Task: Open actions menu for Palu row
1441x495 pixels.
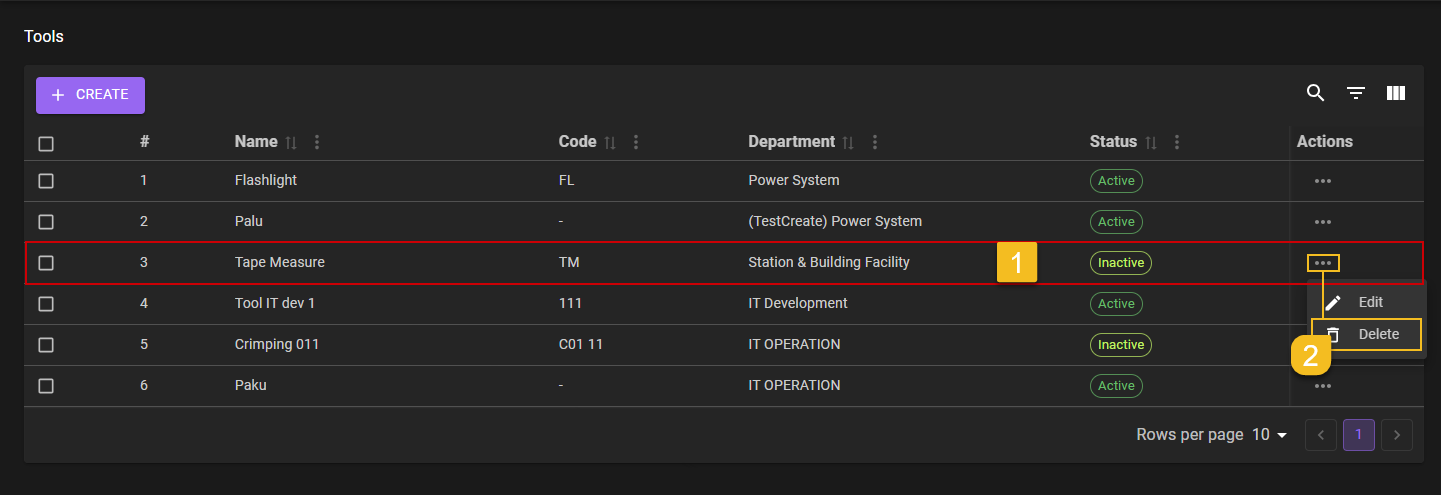Action: 1322,222
